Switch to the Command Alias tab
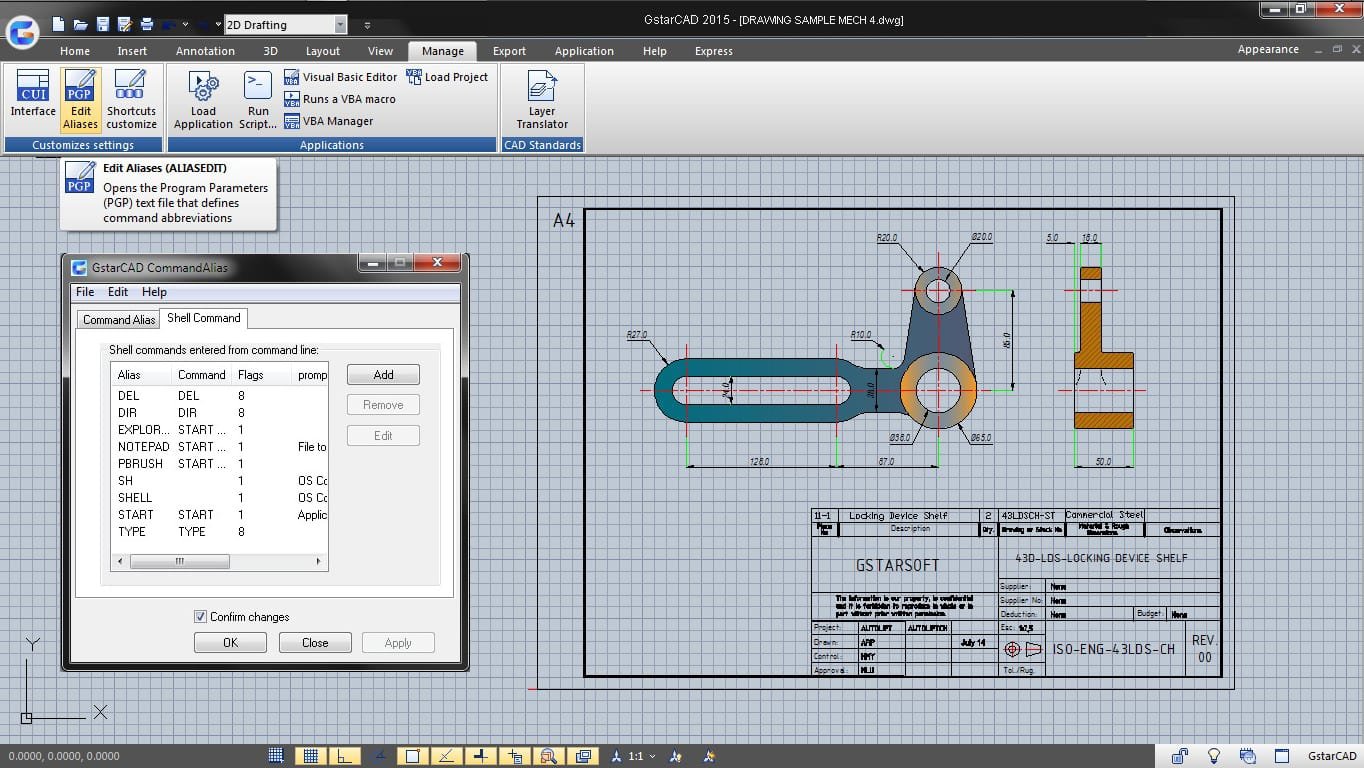1364x768 pixels. point(119,319)
